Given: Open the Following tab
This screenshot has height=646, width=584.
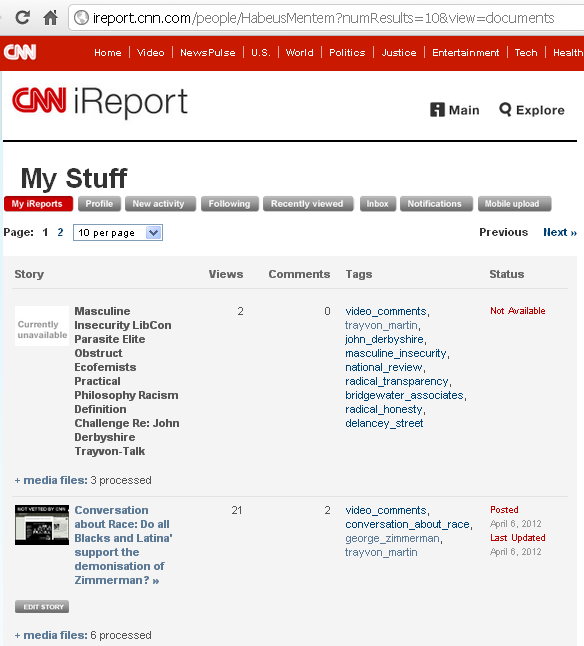Looking at the screenshot, I should [230, 204].
